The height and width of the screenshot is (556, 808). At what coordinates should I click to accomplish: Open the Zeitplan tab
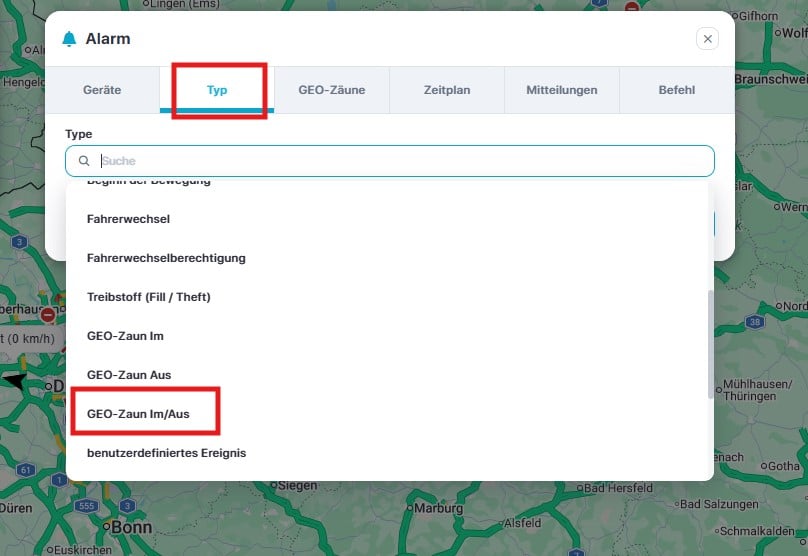tap(446, 90)
